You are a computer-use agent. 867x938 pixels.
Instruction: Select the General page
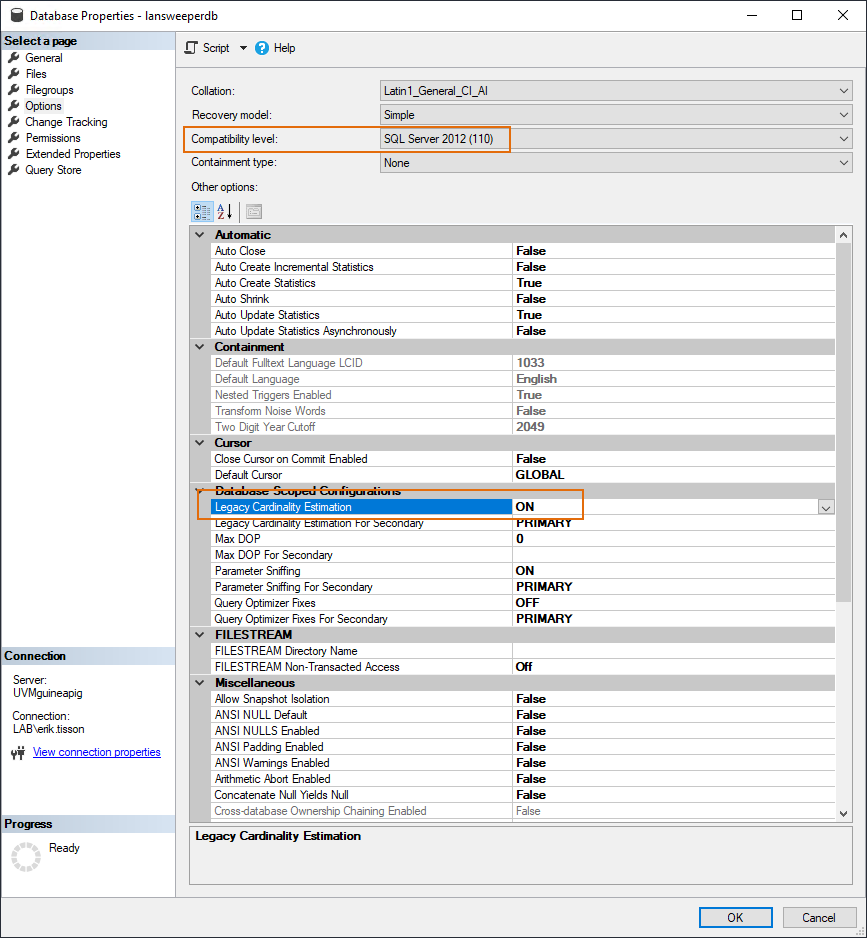(44, 58)
